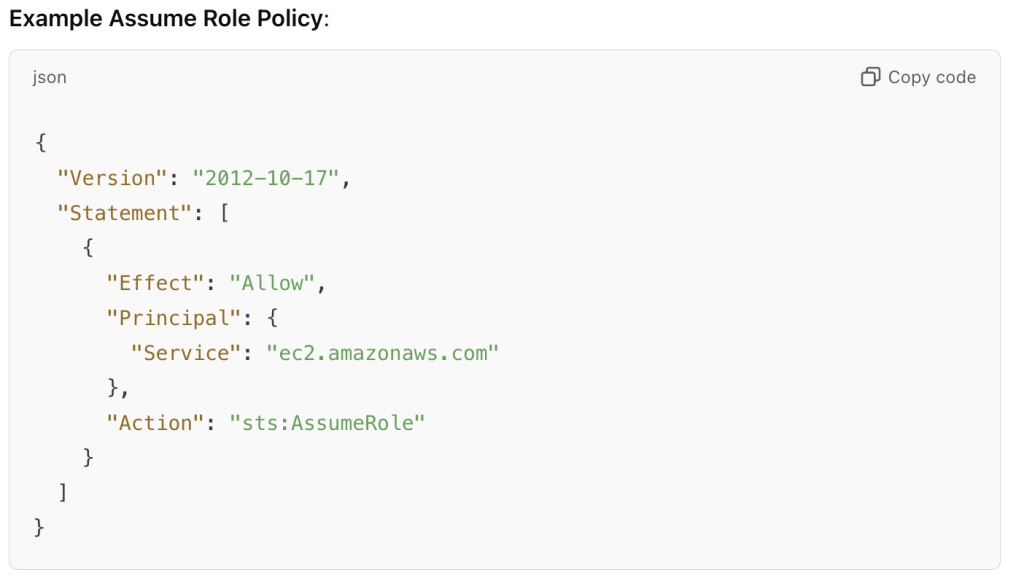The height and width of the screenshot is (586, 1024).
Task: Click the "json" language label
Action: pos(50,77)
